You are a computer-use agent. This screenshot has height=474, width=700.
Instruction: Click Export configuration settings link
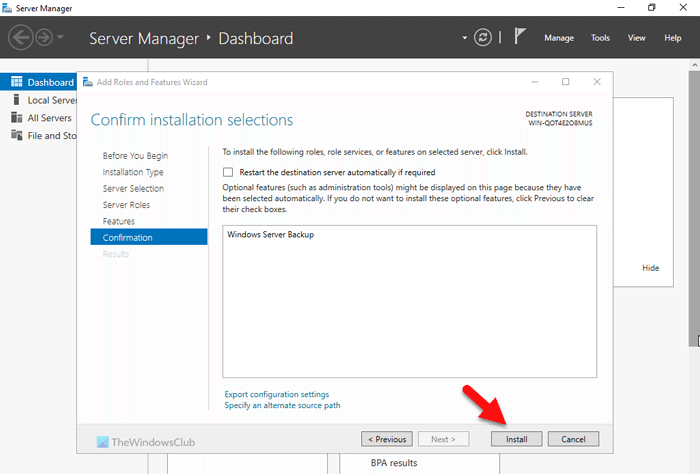(x=277, y=395)
